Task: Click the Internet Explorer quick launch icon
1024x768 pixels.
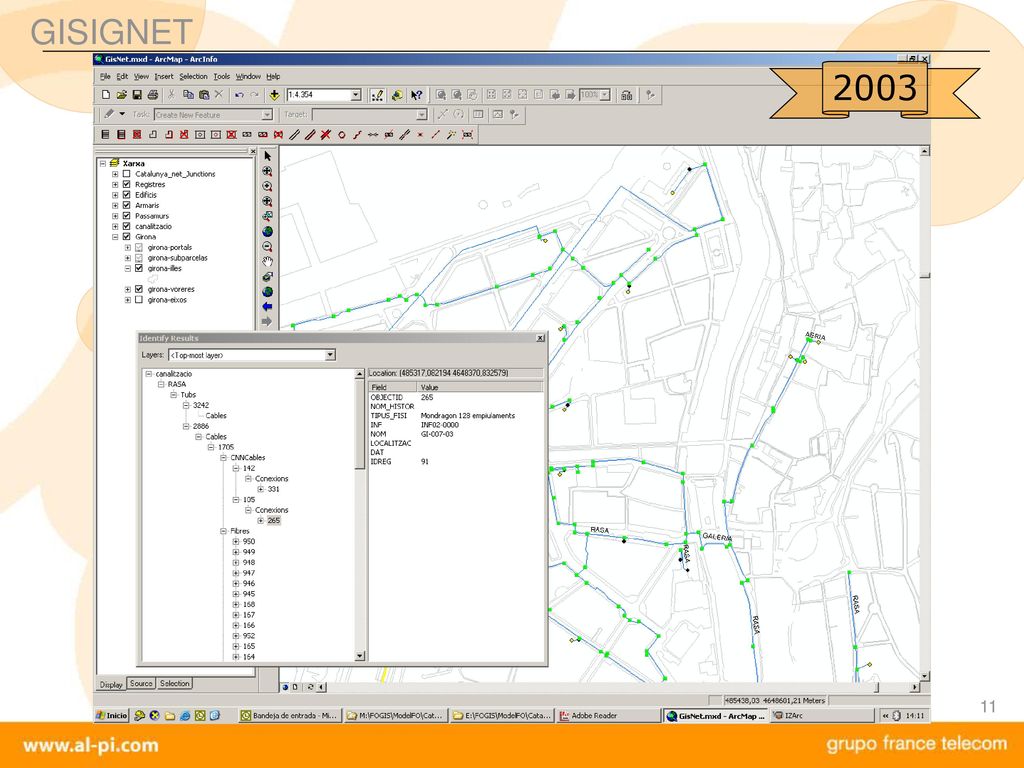Action: [x=185, y=716]
